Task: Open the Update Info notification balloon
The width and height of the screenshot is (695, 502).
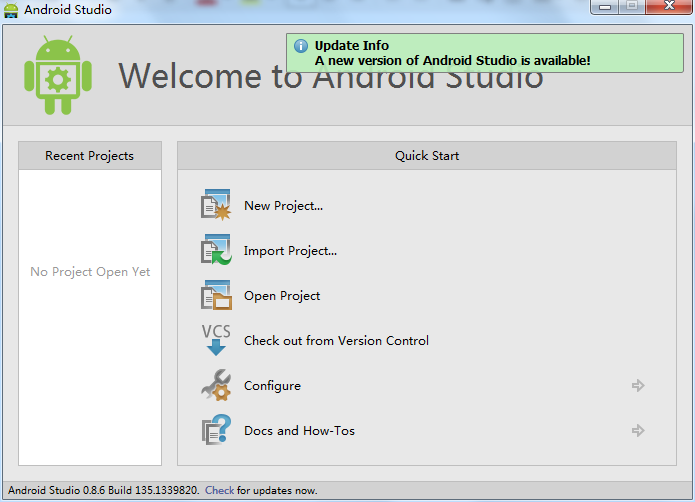Action: tap(484, 53)
